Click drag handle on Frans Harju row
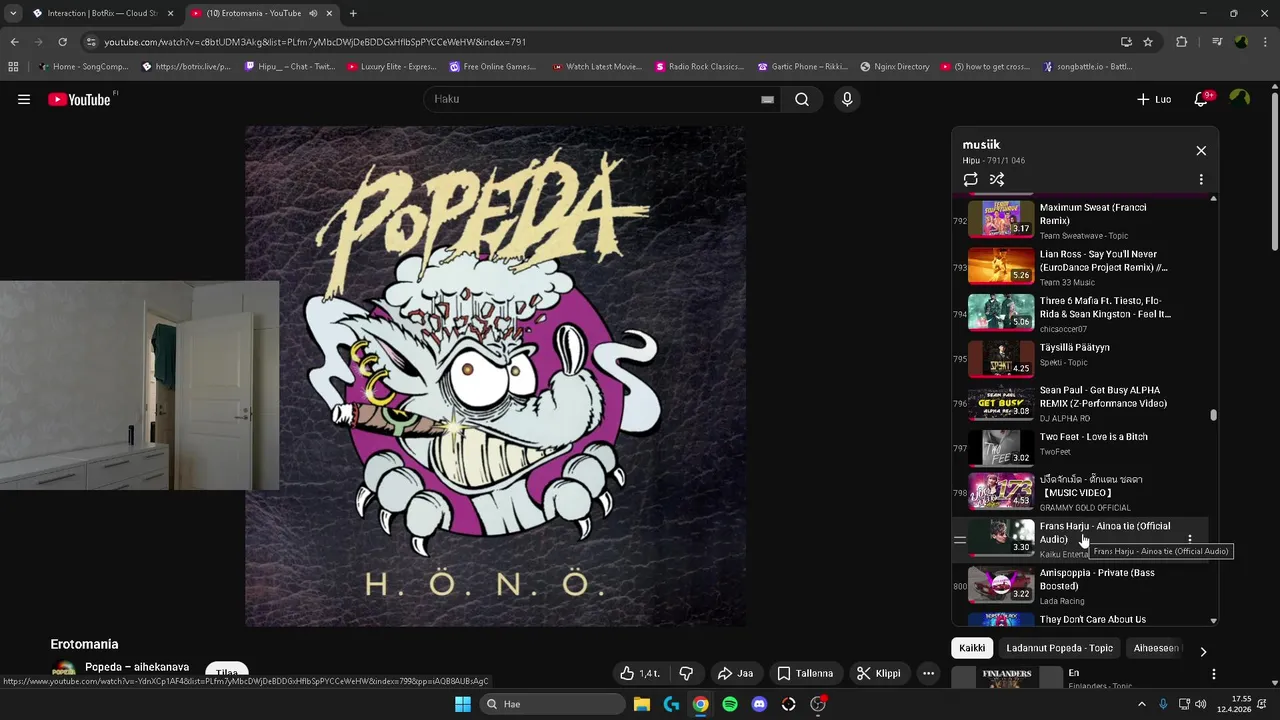 click(x=960, y=540)
